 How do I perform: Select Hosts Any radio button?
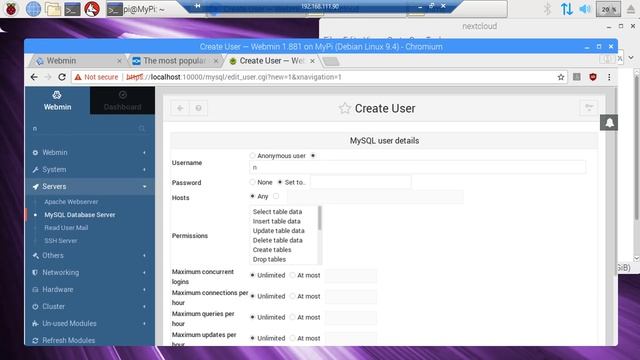coord(252,196)
